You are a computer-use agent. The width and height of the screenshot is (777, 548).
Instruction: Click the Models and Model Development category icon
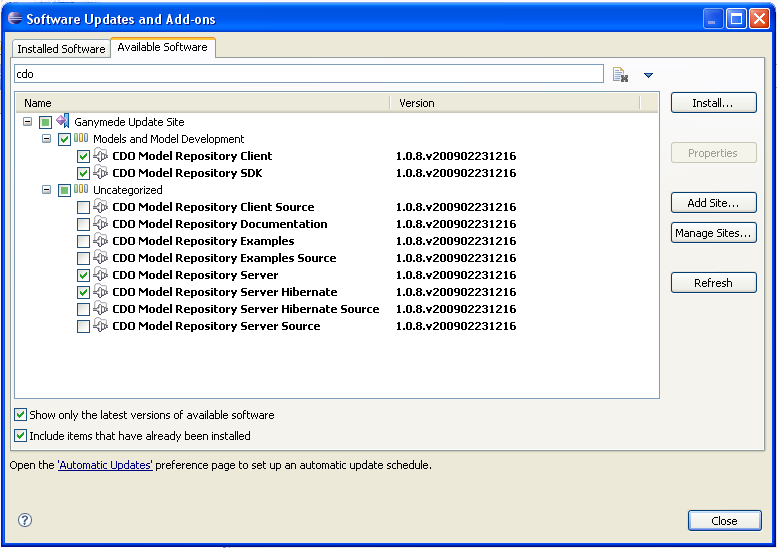[81, 138]
